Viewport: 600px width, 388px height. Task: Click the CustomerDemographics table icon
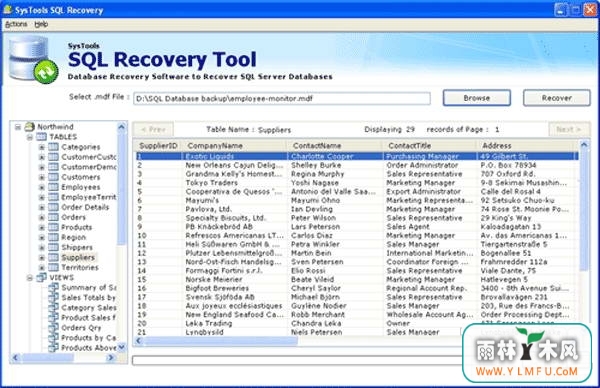pos(53,167)
